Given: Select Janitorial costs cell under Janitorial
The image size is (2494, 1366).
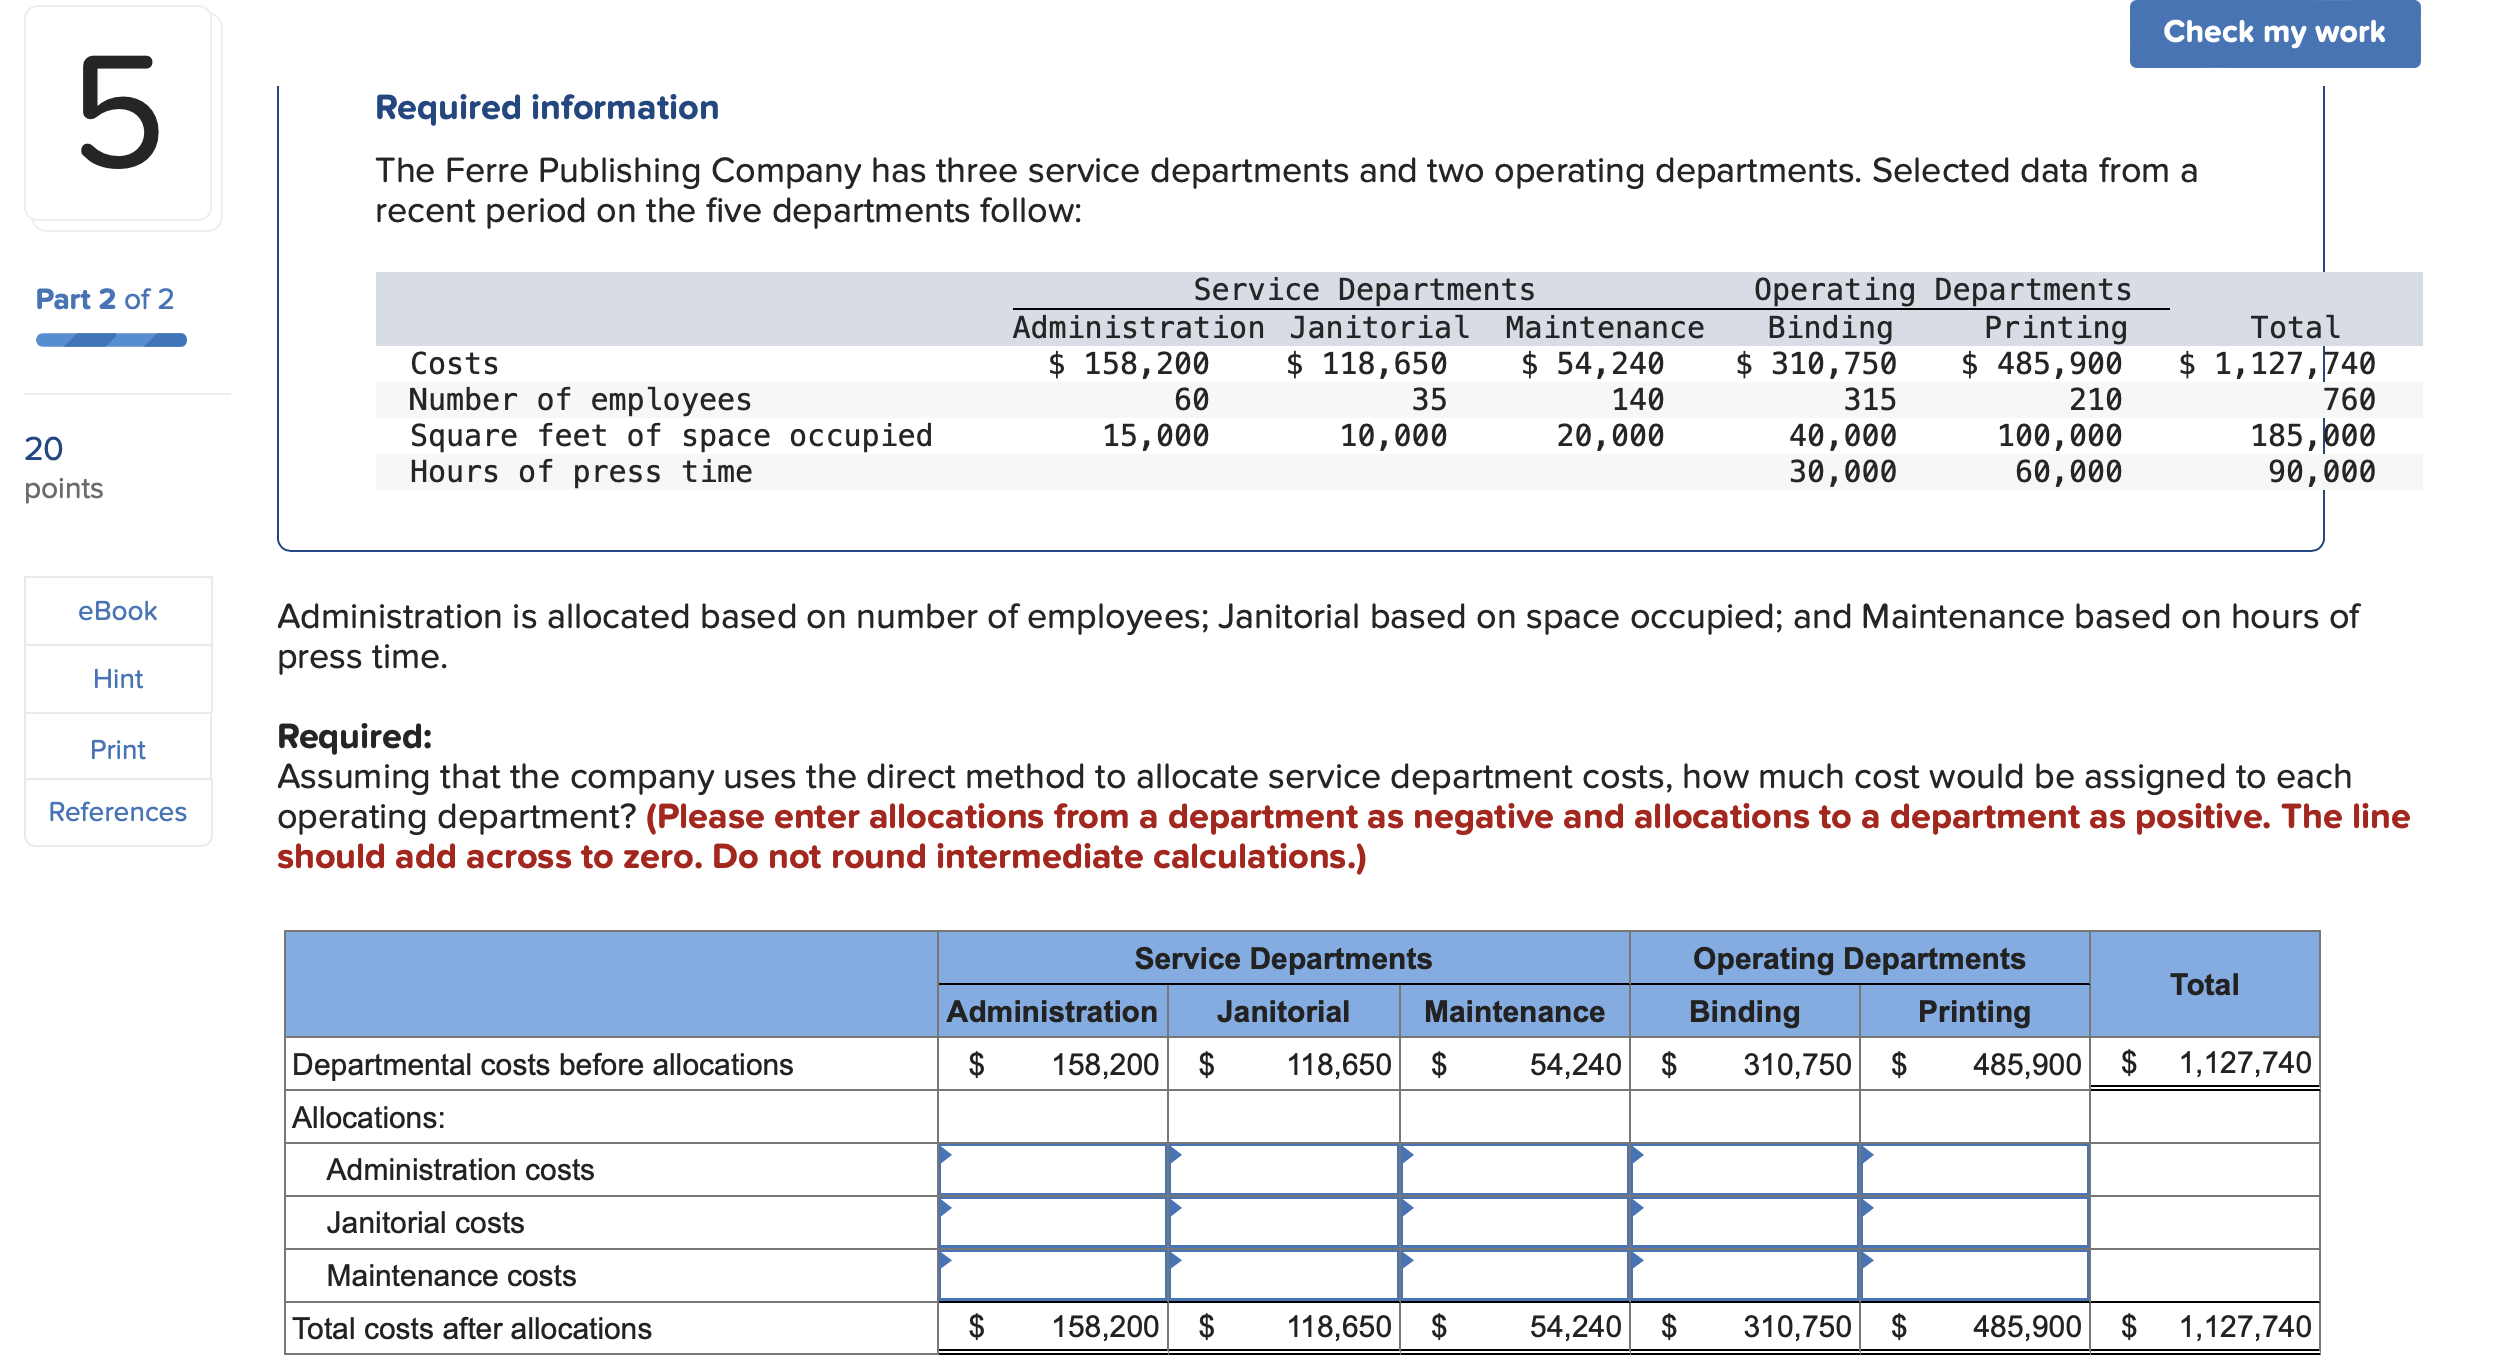Looking at the screenshot, I should click(1283, 1223).
